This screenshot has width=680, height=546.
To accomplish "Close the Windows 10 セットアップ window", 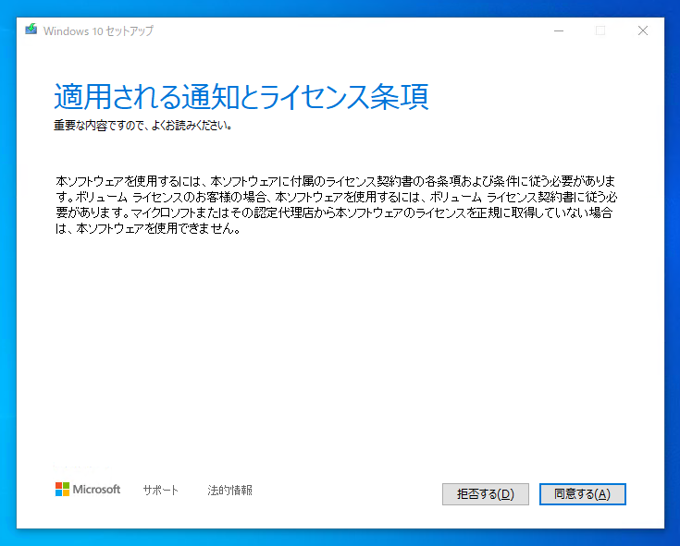I will click(x=643, y=30).
